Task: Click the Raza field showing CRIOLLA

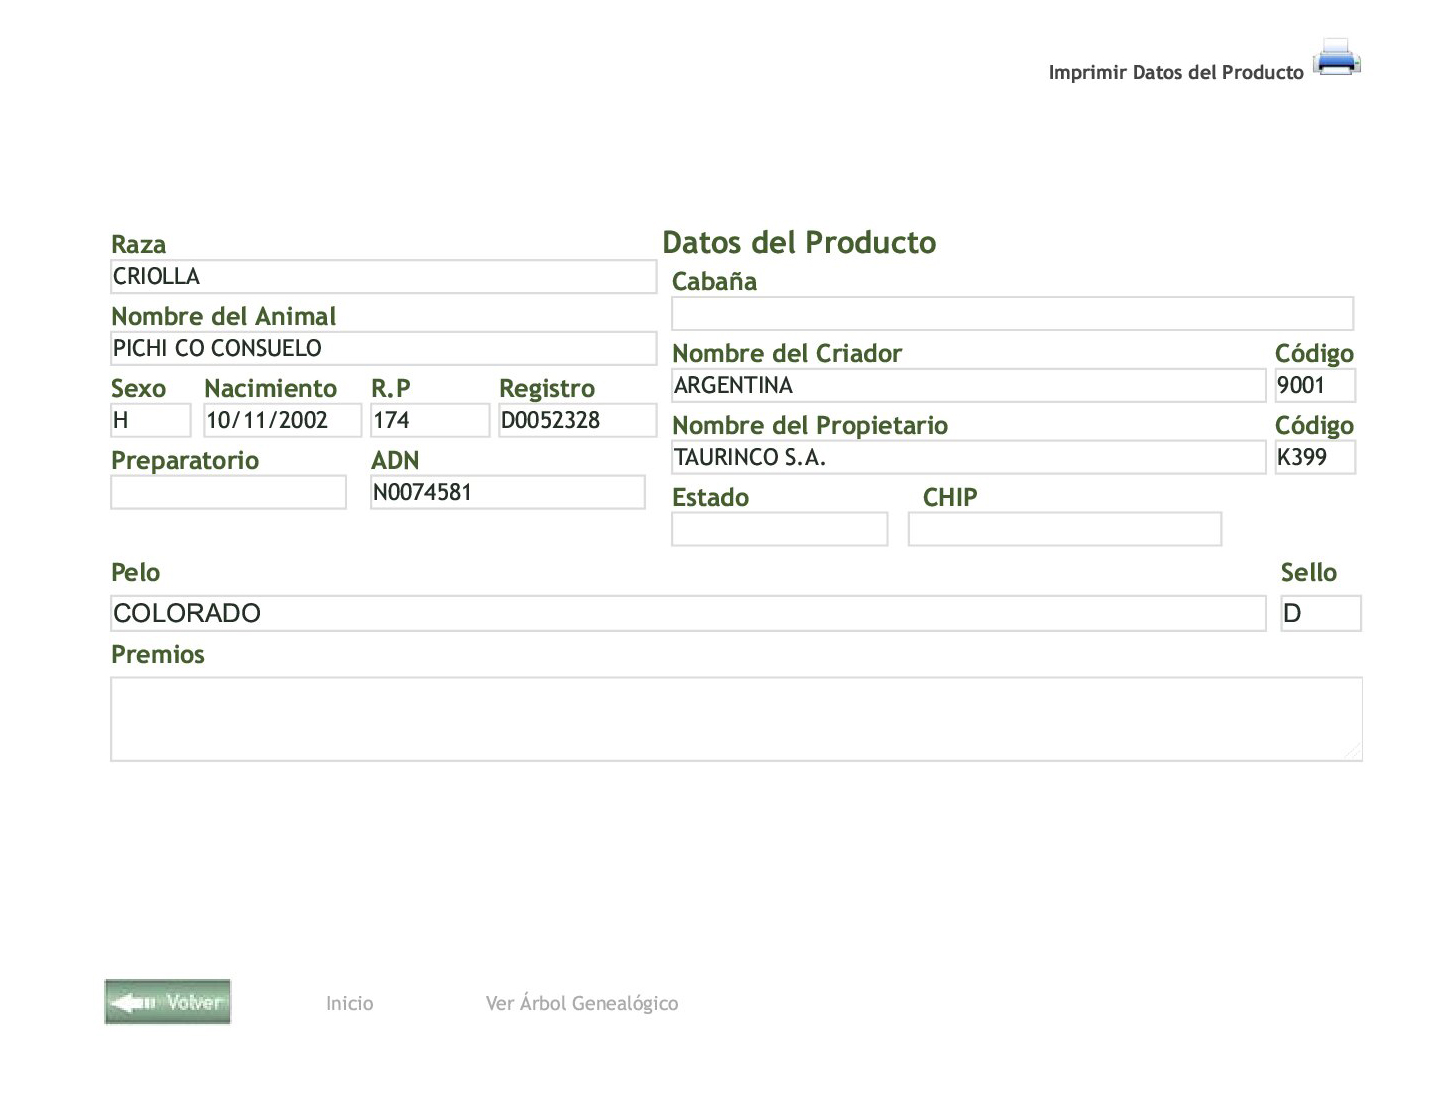Action: pyautogui.click(x=383, y=277)
